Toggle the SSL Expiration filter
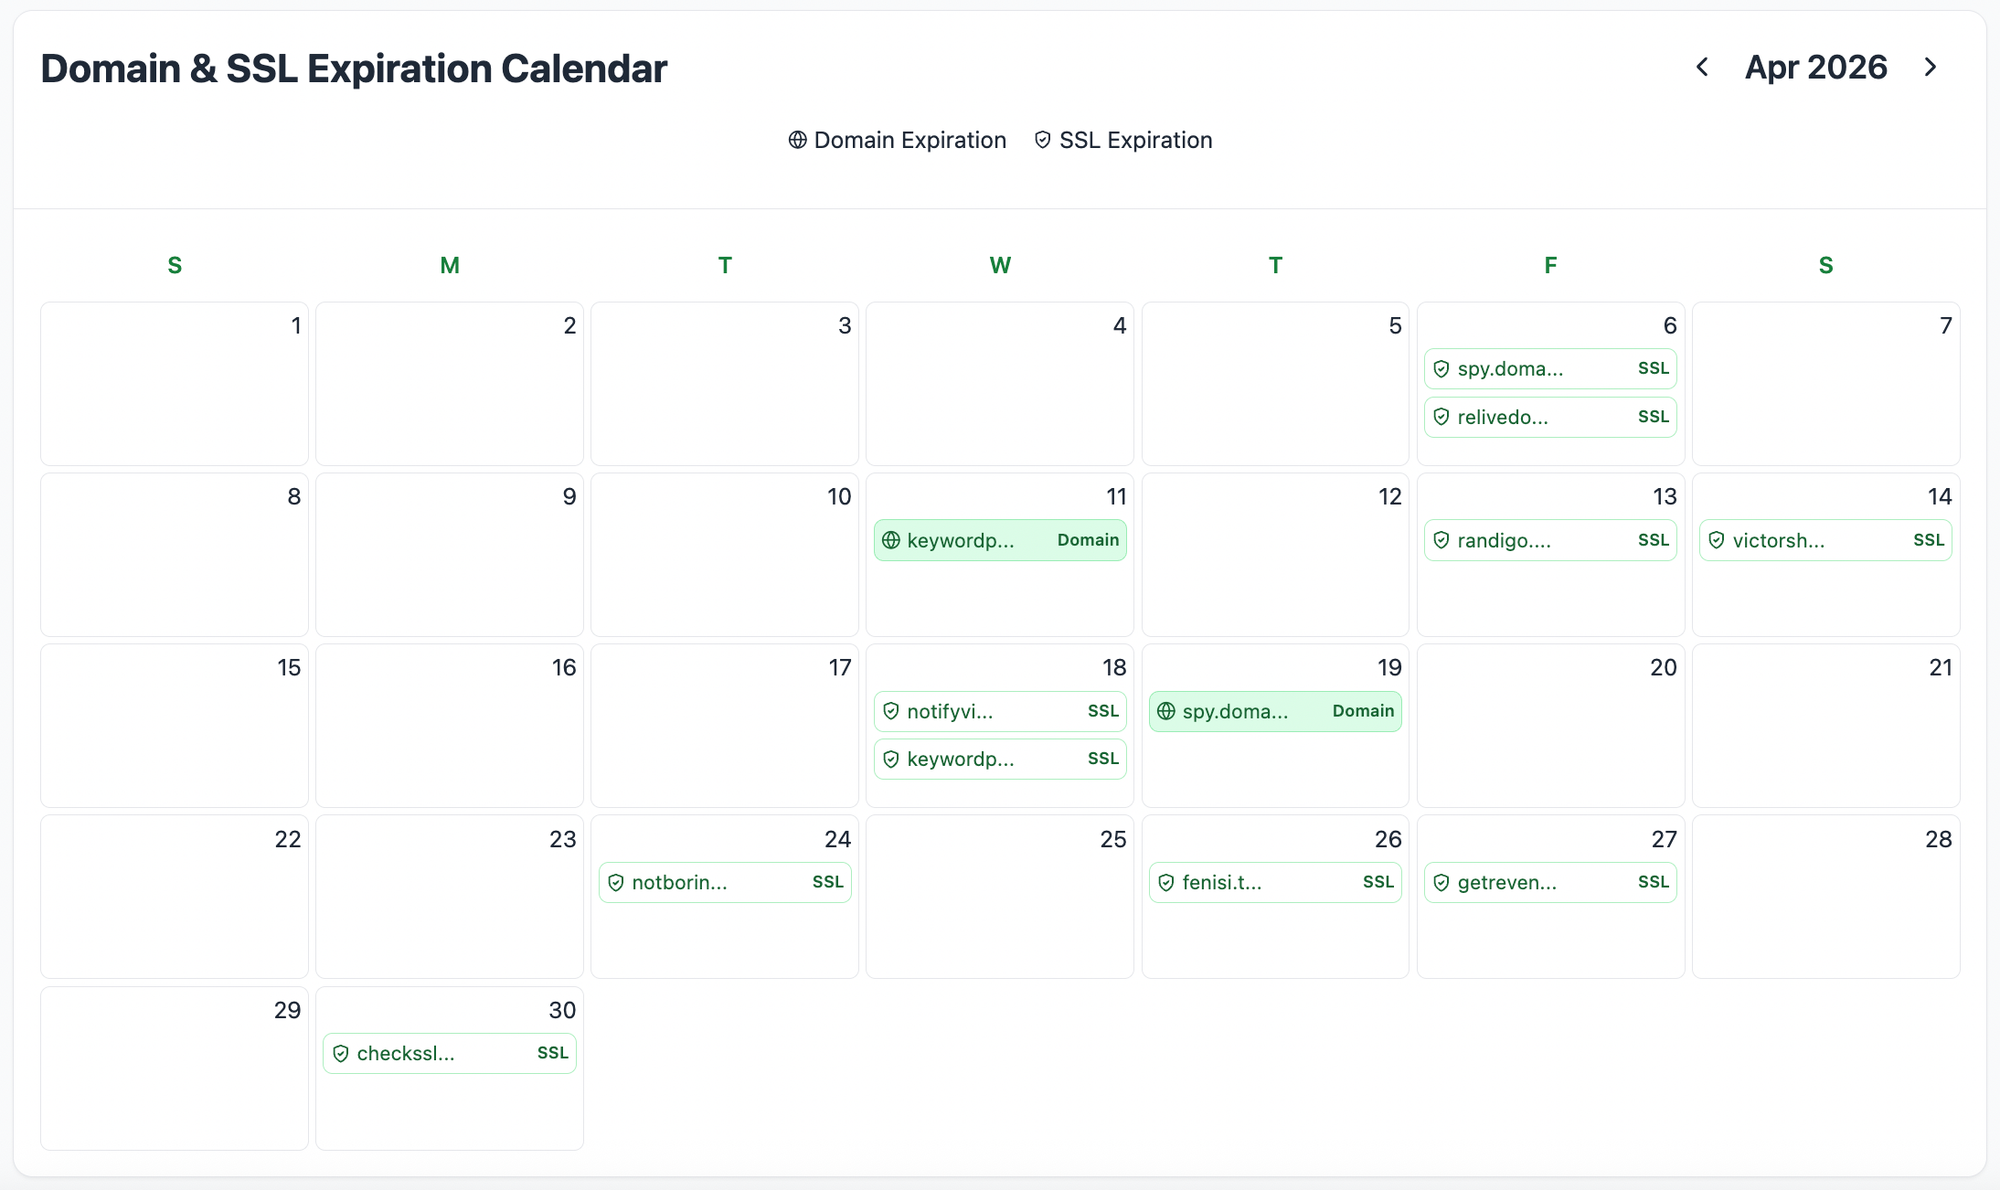This screenshot has height=1190, width=2000. 1124,140
